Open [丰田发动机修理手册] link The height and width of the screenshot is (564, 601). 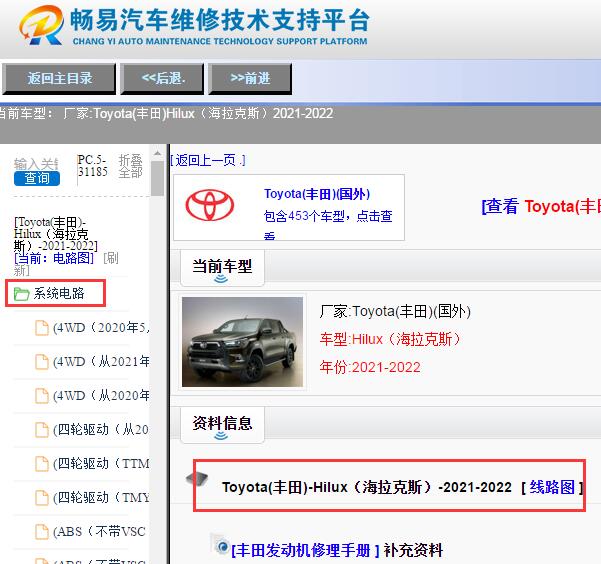pyautogui.click(x=305, y=550)
